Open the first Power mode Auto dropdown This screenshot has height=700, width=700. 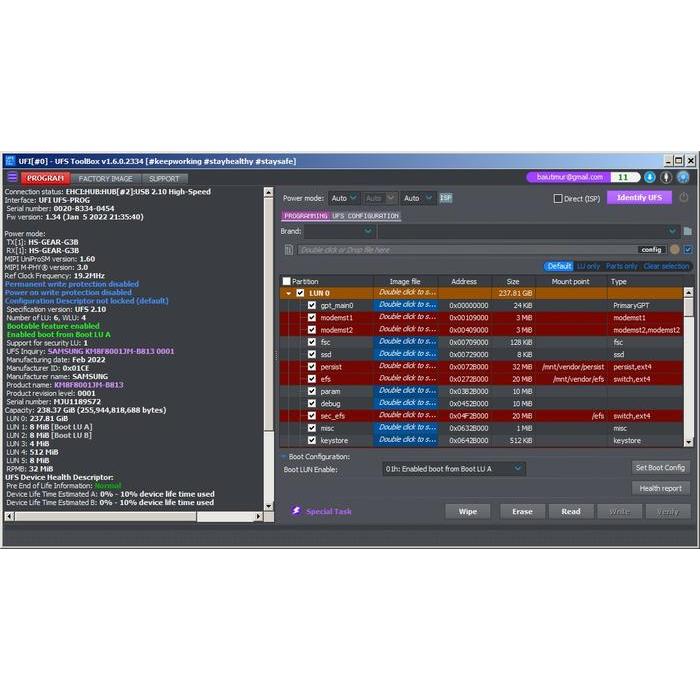coord(343,198)
